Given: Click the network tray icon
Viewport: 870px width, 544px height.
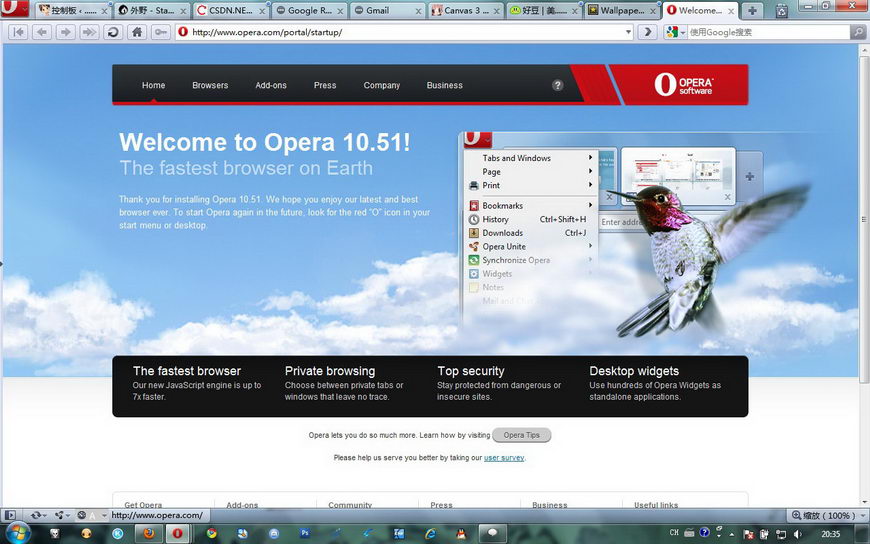Looking at the screenshot, I should [x=781, y=534].
